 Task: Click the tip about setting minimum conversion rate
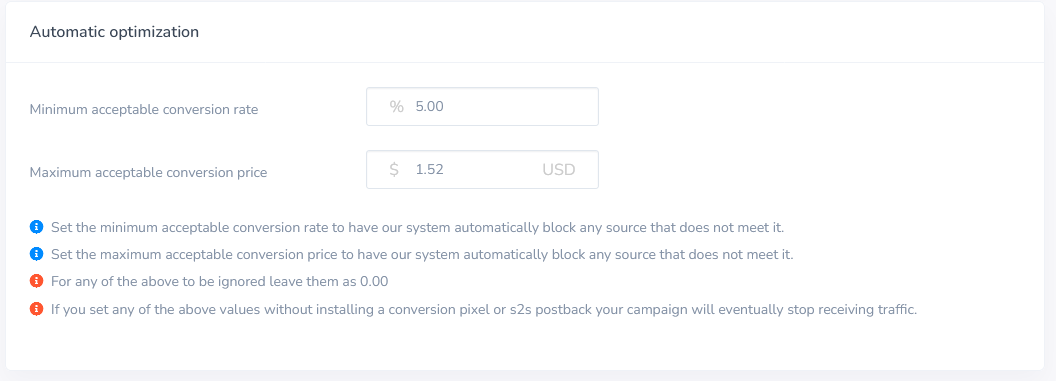[x=418, y=228]
